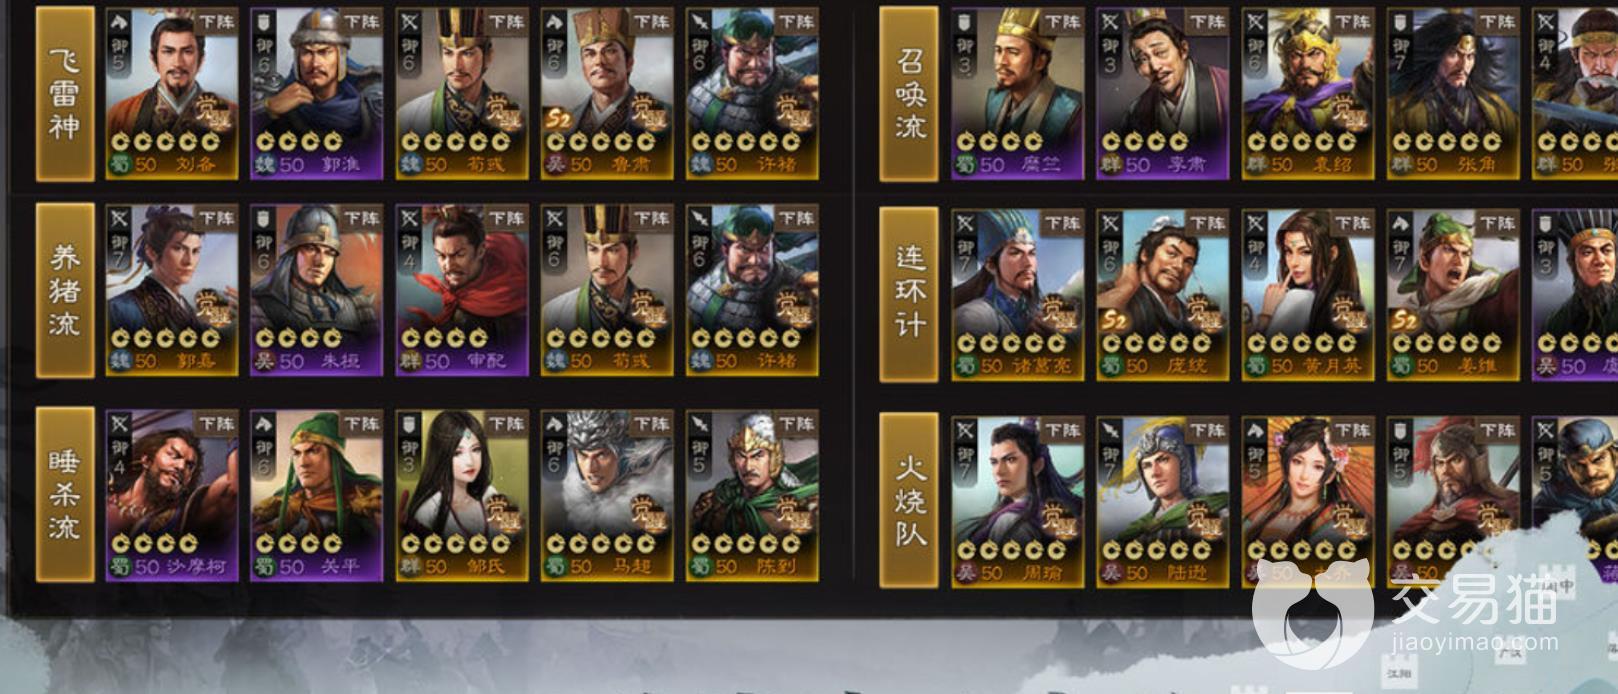Click the spear troop icon on 陈到's card
This screenshot has width=1618, height=694.
click(x=699, y=425)
